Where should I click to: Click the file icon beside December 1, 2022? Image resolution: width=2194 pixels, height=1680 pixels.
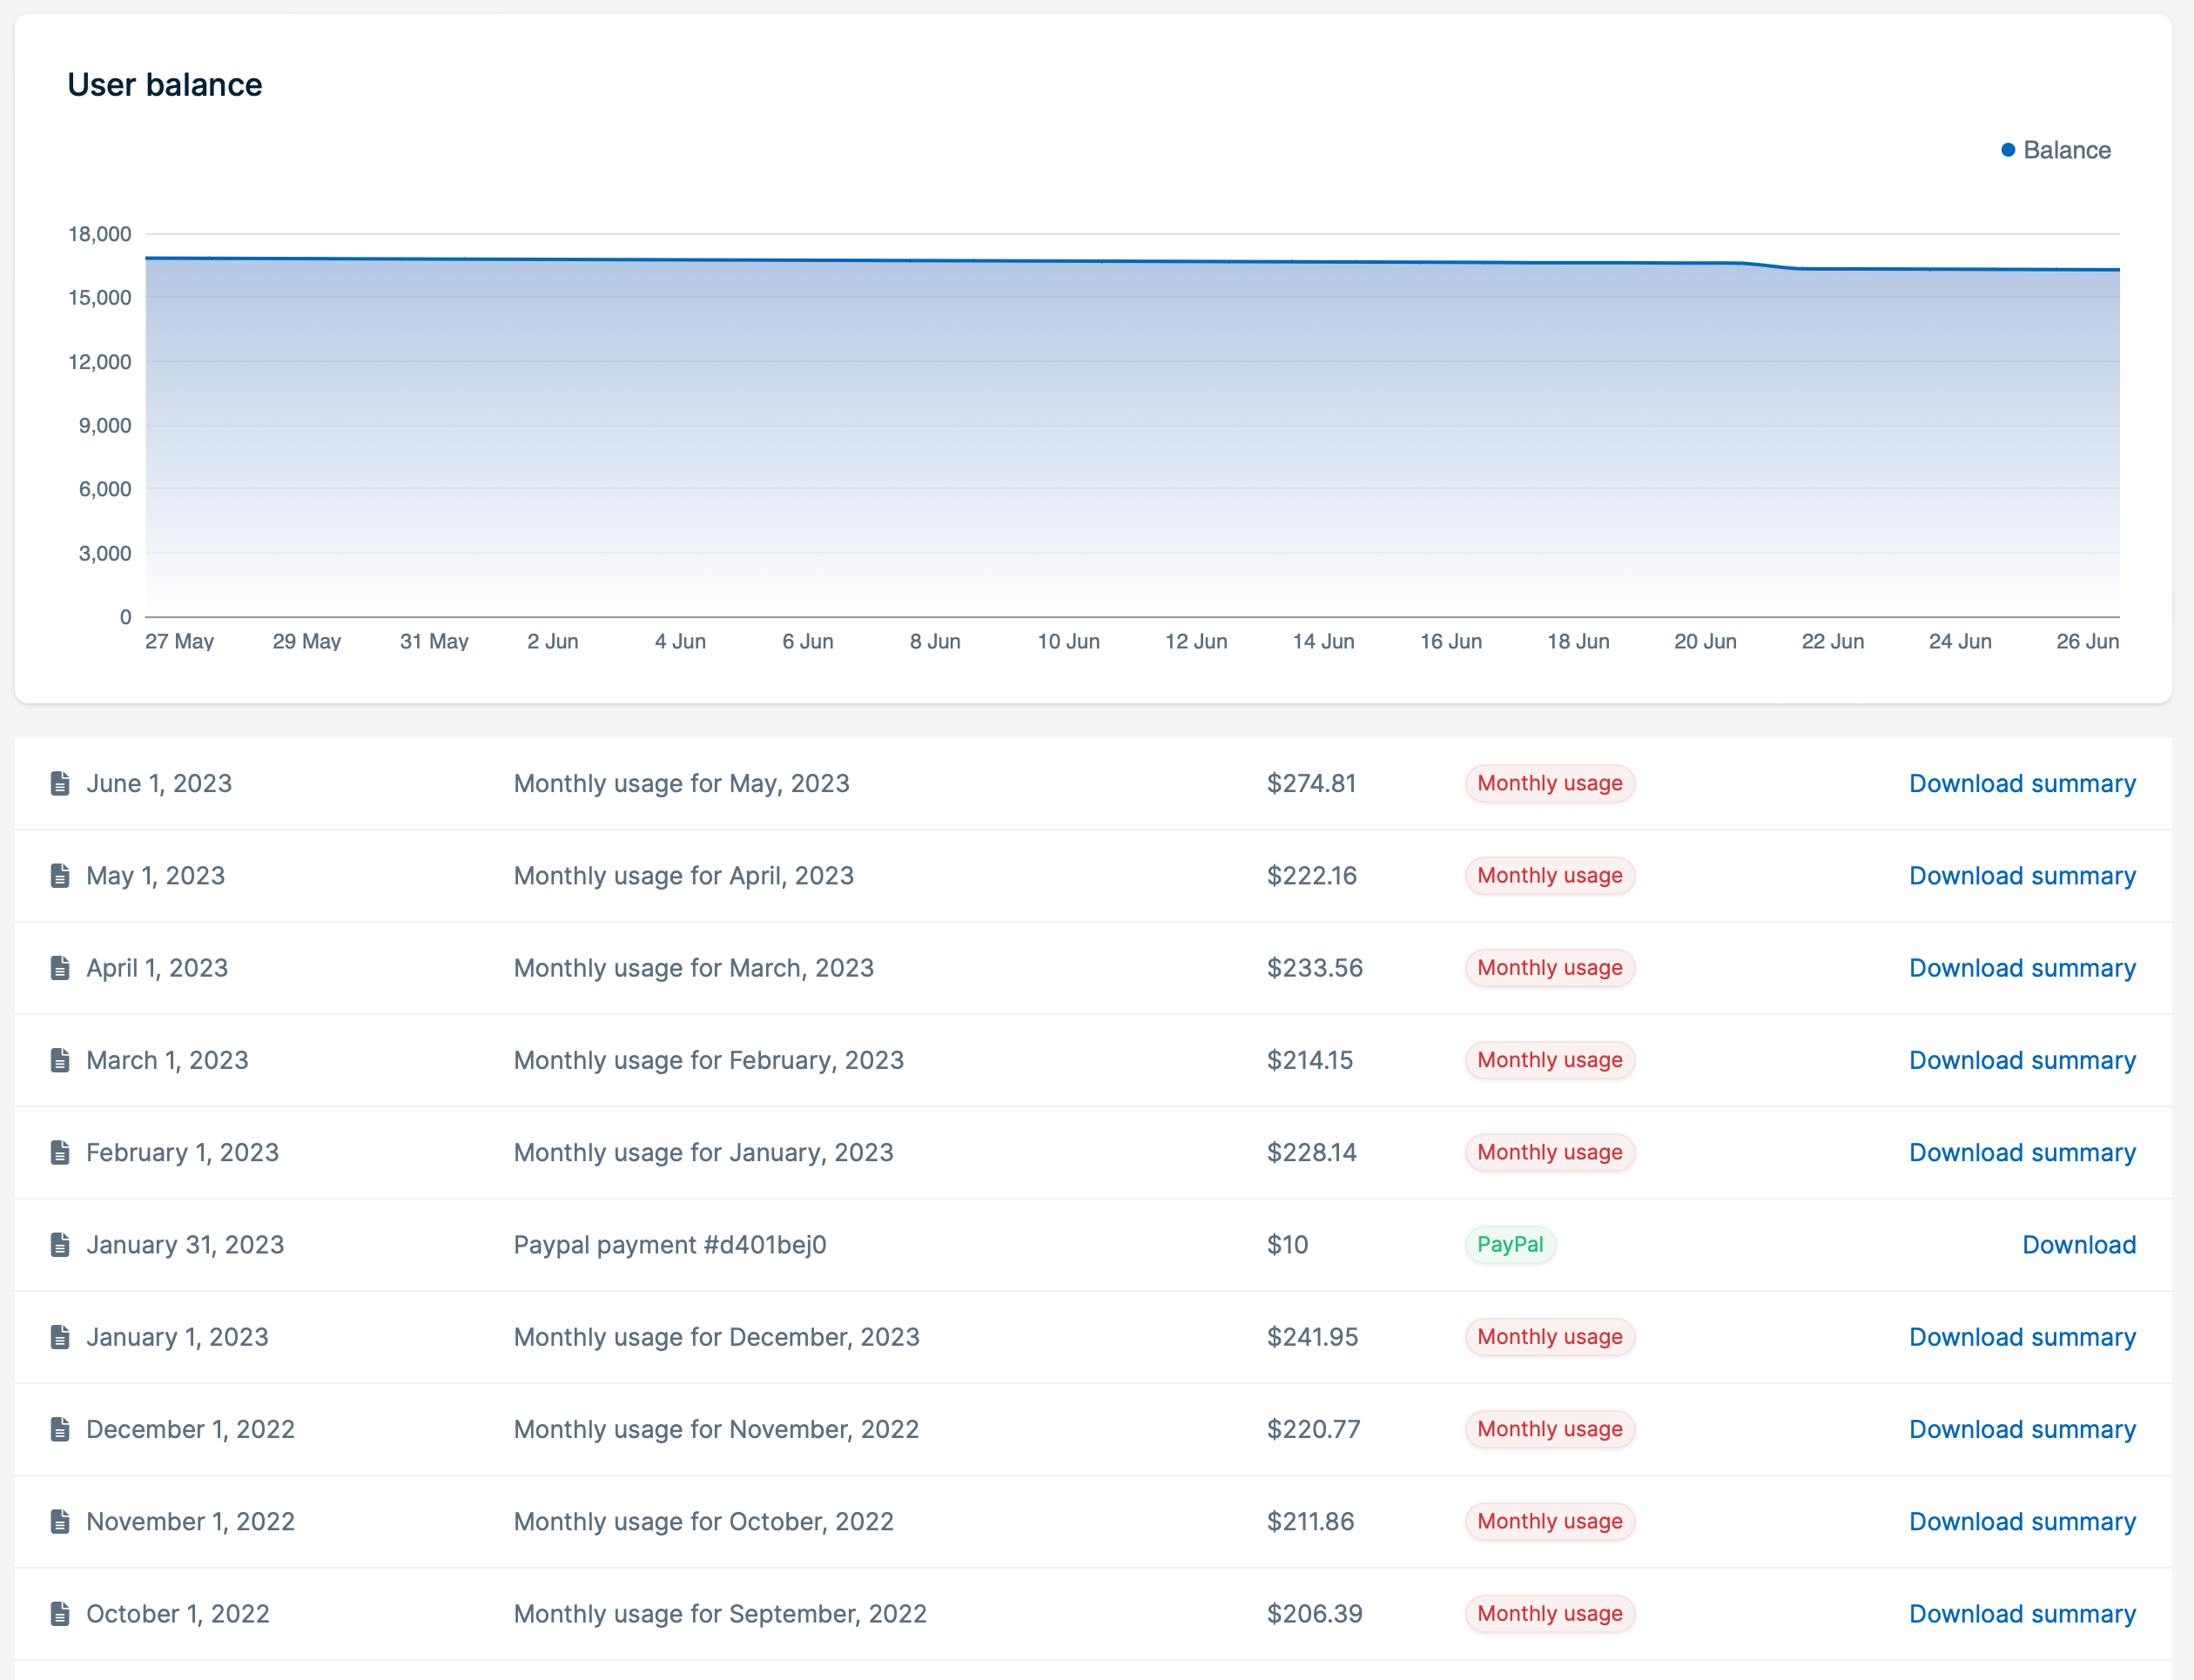[x=59, y=1429]
